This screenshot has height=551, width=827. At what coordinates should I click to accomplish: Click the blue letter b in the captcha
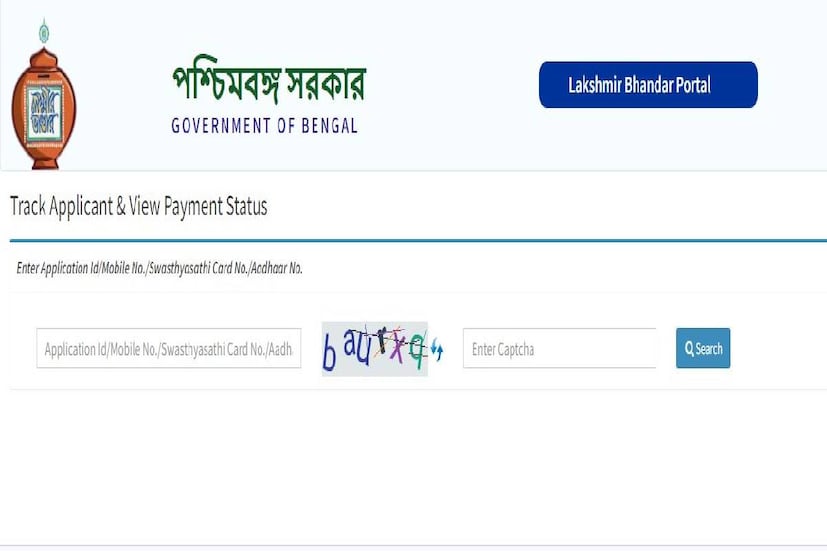pyautogui.click(x=329, y=353)
